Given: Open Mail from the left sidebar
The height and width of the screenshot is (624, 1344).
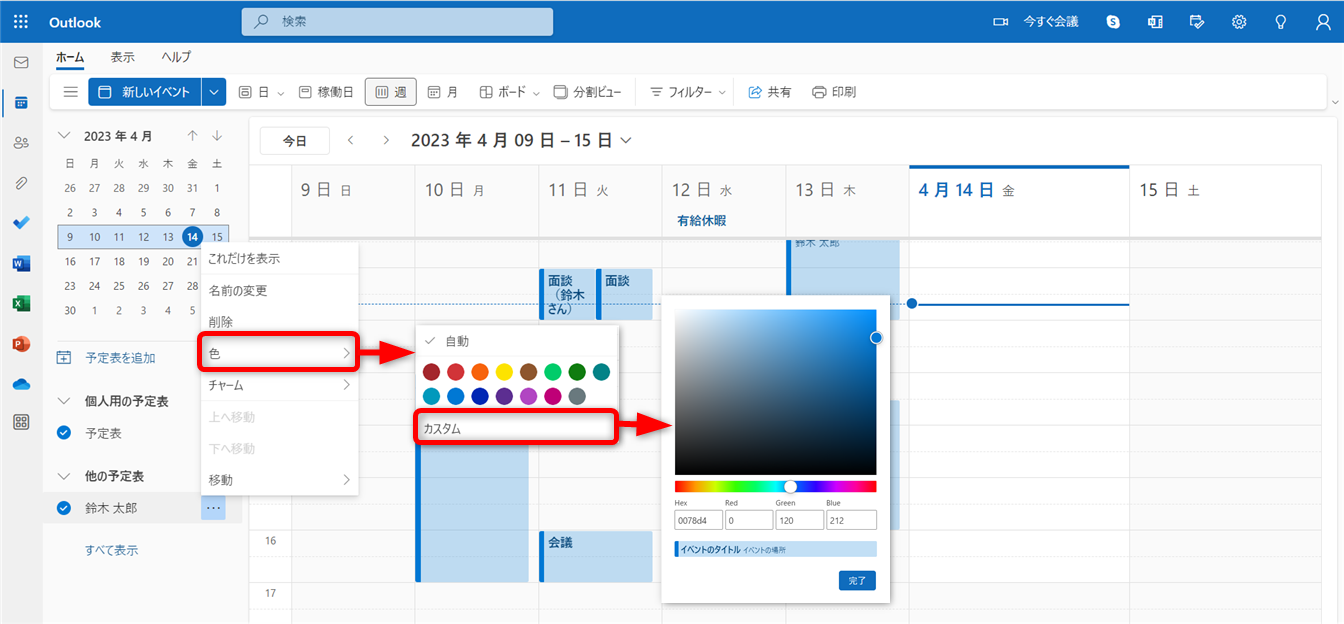Looking at the screenshot, I should point(21,62).
